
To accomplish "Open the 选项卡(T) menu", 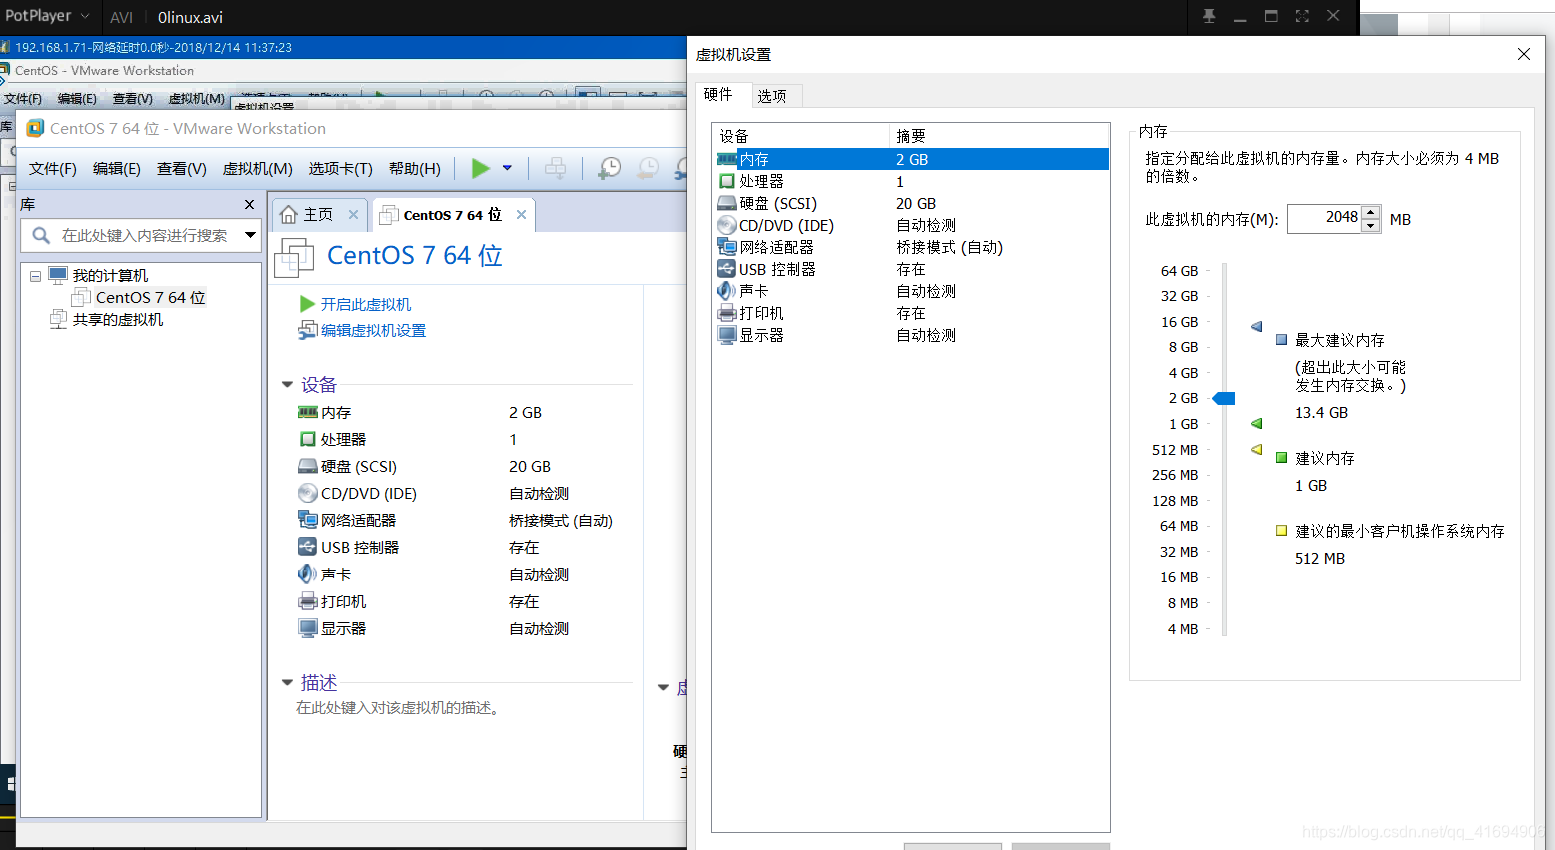I will (340, 169).
